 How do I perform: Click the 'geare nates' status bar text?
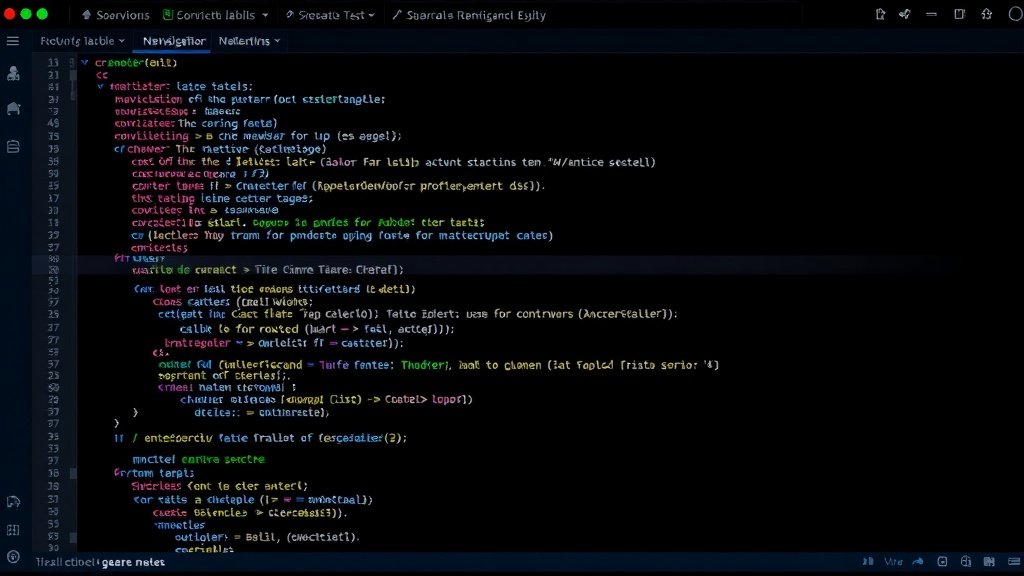tap(133, 562)
